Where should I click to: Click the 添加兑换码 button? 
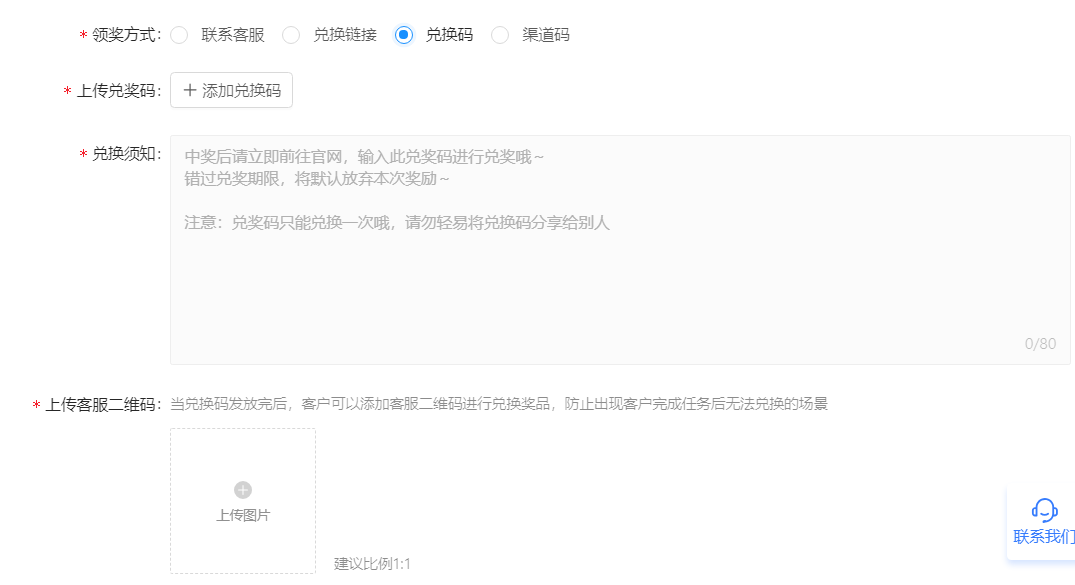click(x=231, y=90)
